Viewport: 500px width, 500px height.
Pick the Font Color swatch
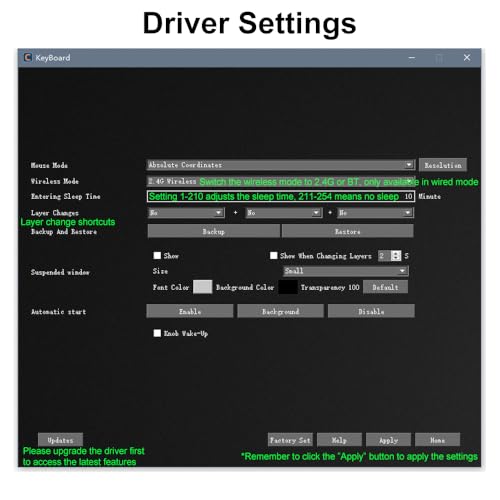tap(202, 287)
